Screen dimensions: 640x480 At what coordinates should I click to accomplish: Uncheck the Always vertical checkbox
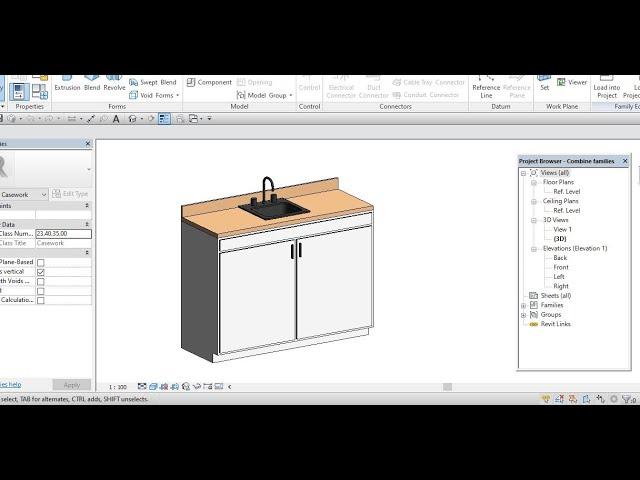pyautogui.click(x=40, y=272)
